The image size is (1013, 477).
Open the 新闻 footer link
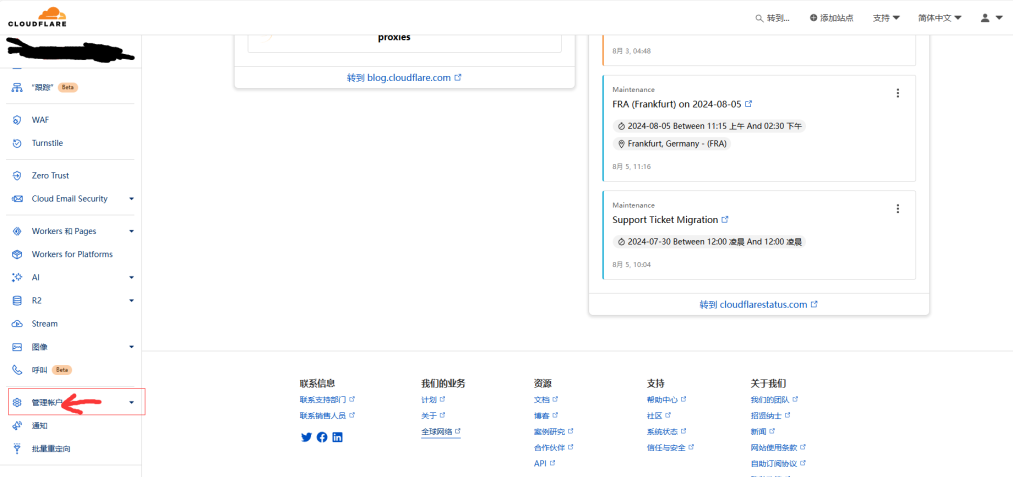point(763,431)
